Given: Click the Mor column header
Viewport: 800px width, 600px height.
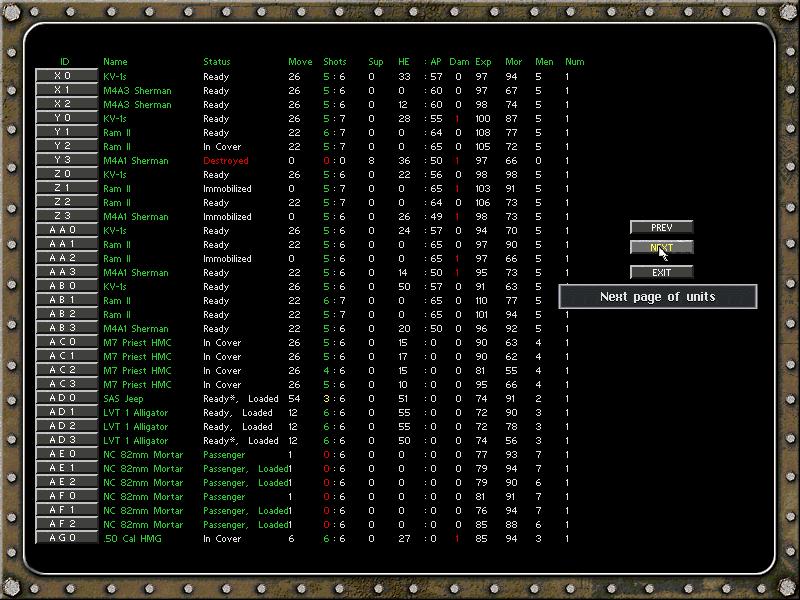Looking at the screenshot, I should (x=513, y=62).
